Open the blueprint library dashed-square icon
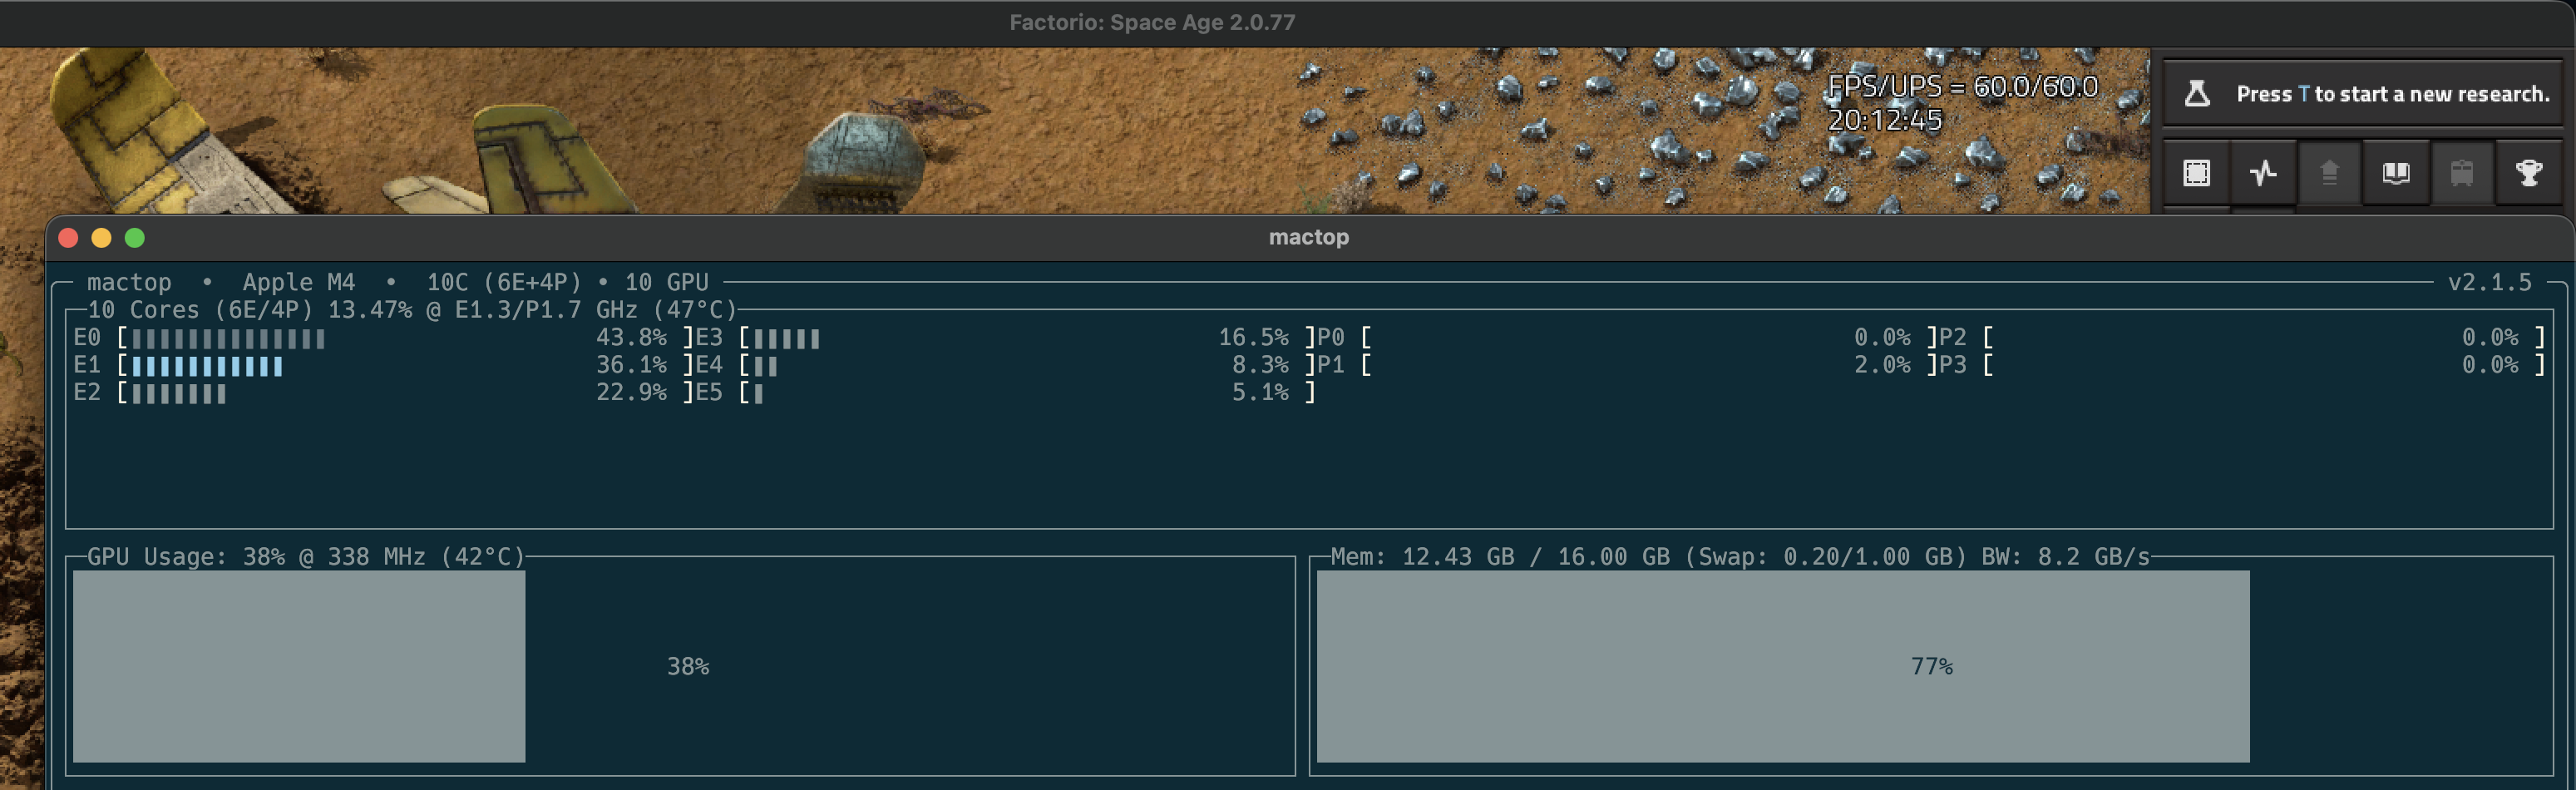This screenshot has height=790, width=2576. click(2196, 173)
